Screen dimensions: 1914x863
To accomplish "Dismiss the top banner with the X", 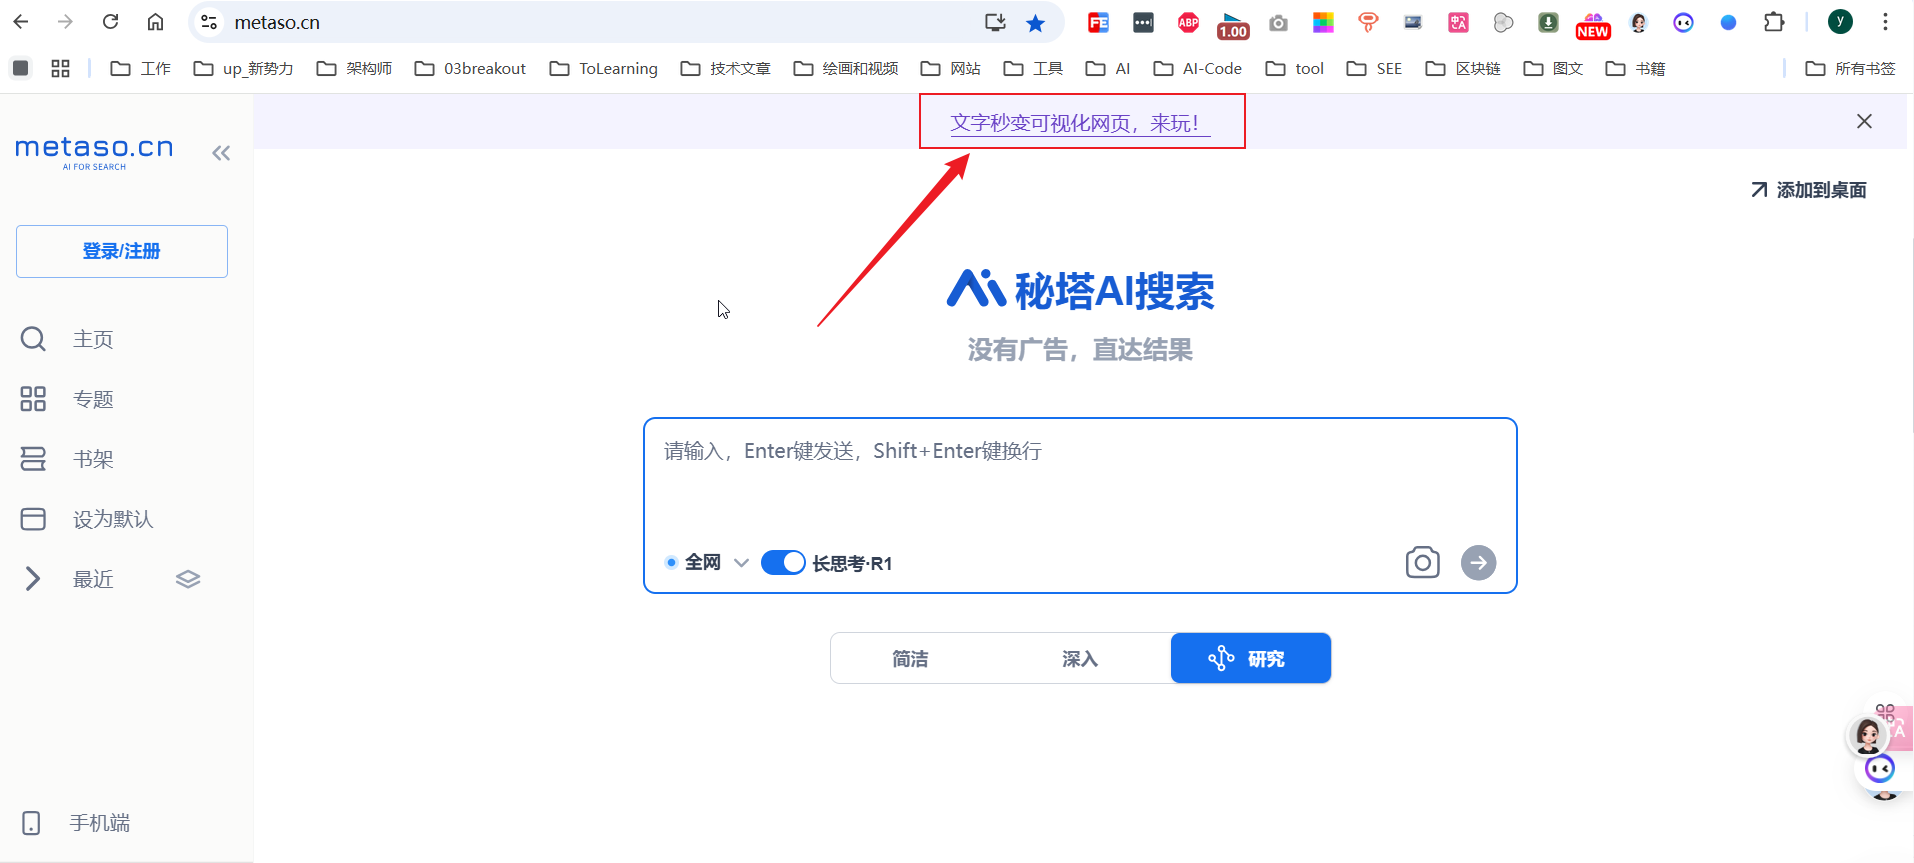I will coord(1864,121).
